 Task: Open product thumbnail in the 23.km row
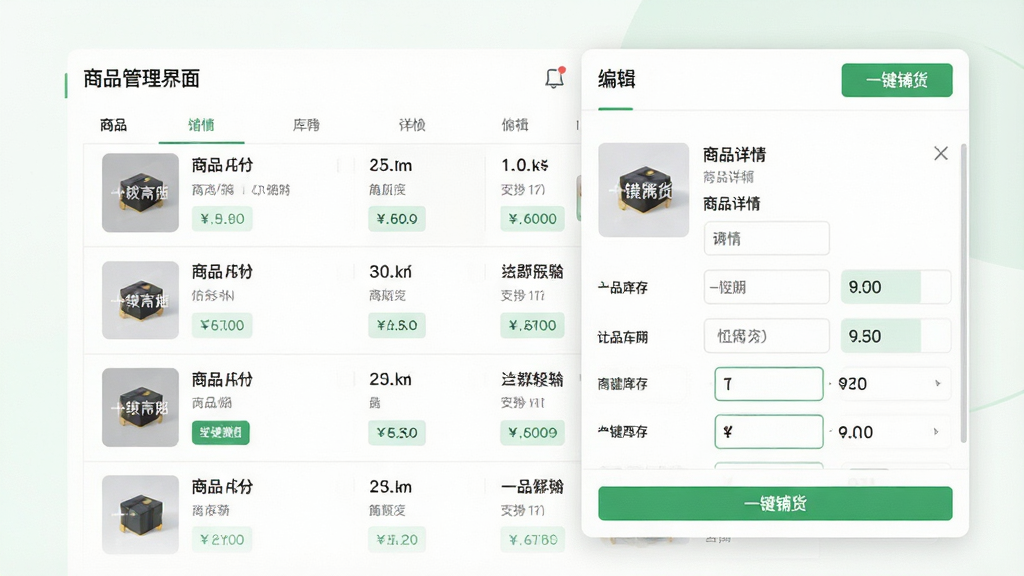pos(140,515)
